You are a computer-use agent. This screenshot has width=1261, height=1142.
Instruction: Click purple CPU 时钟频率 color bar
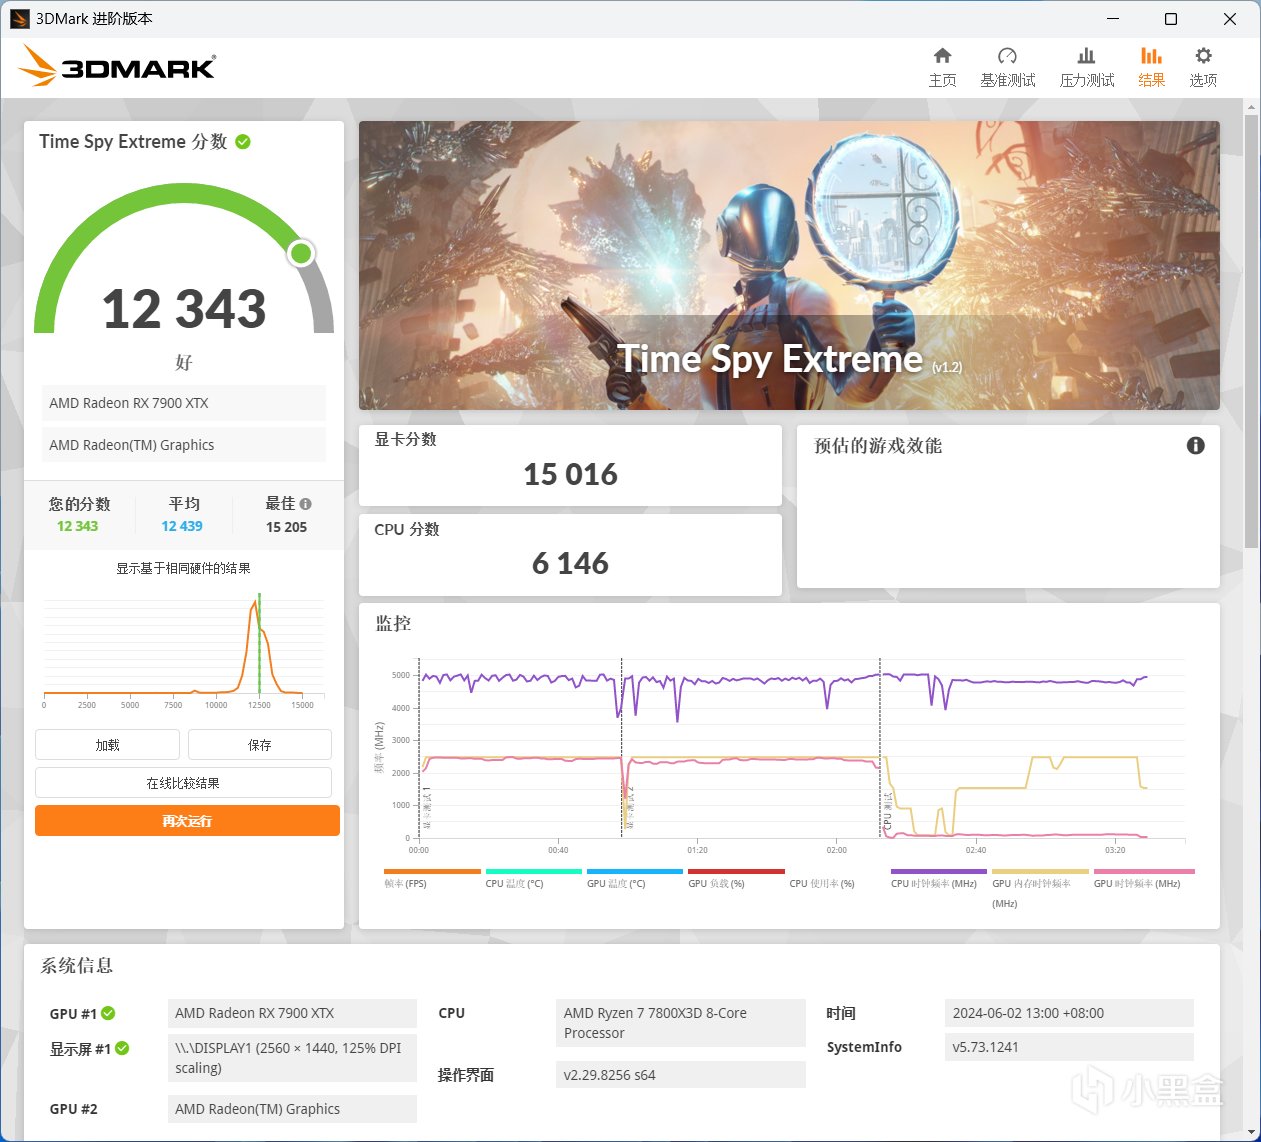(x=939, y=871)
